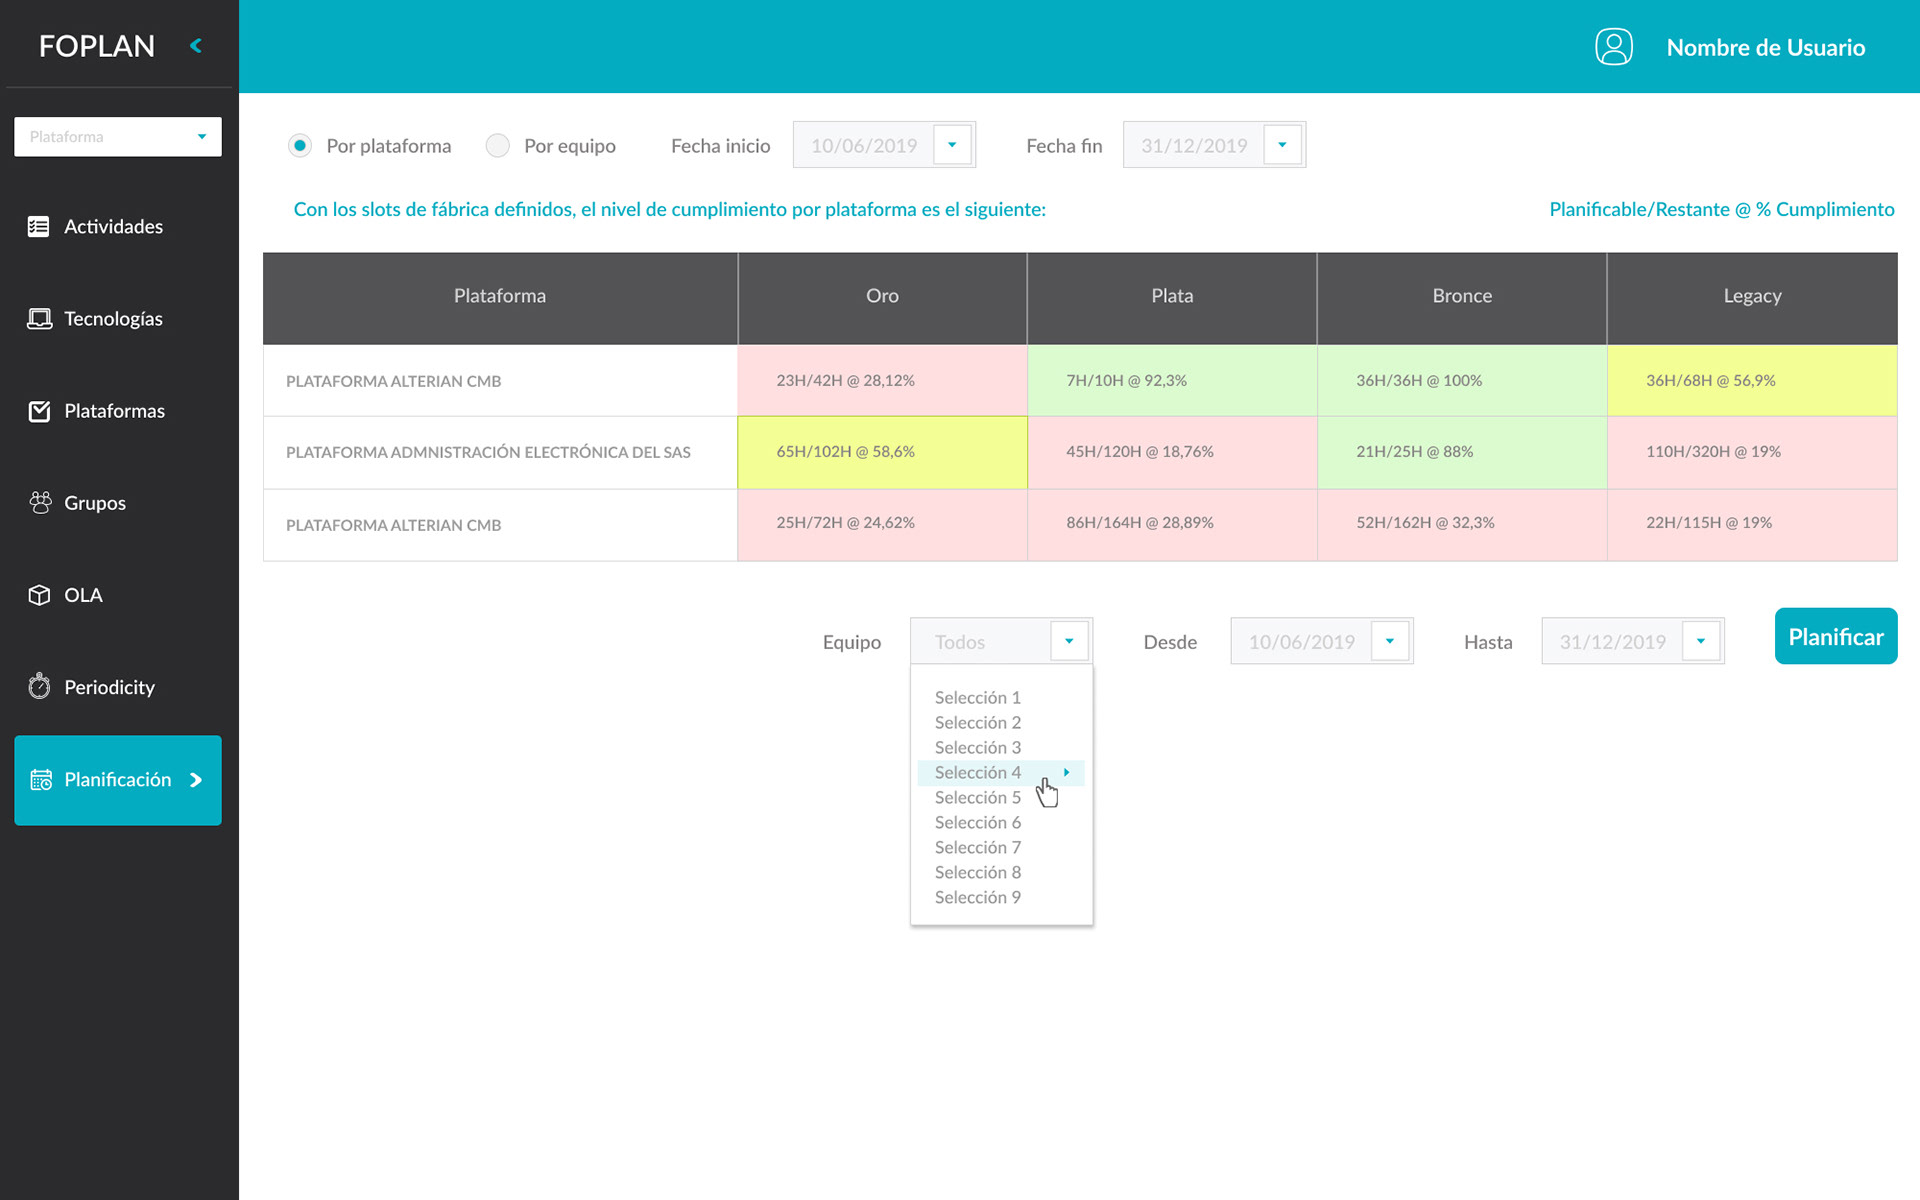Choose Selección 7 in the Equipo list
Viewport: 1920px width, 1200px height.
[x=978, y=848]
